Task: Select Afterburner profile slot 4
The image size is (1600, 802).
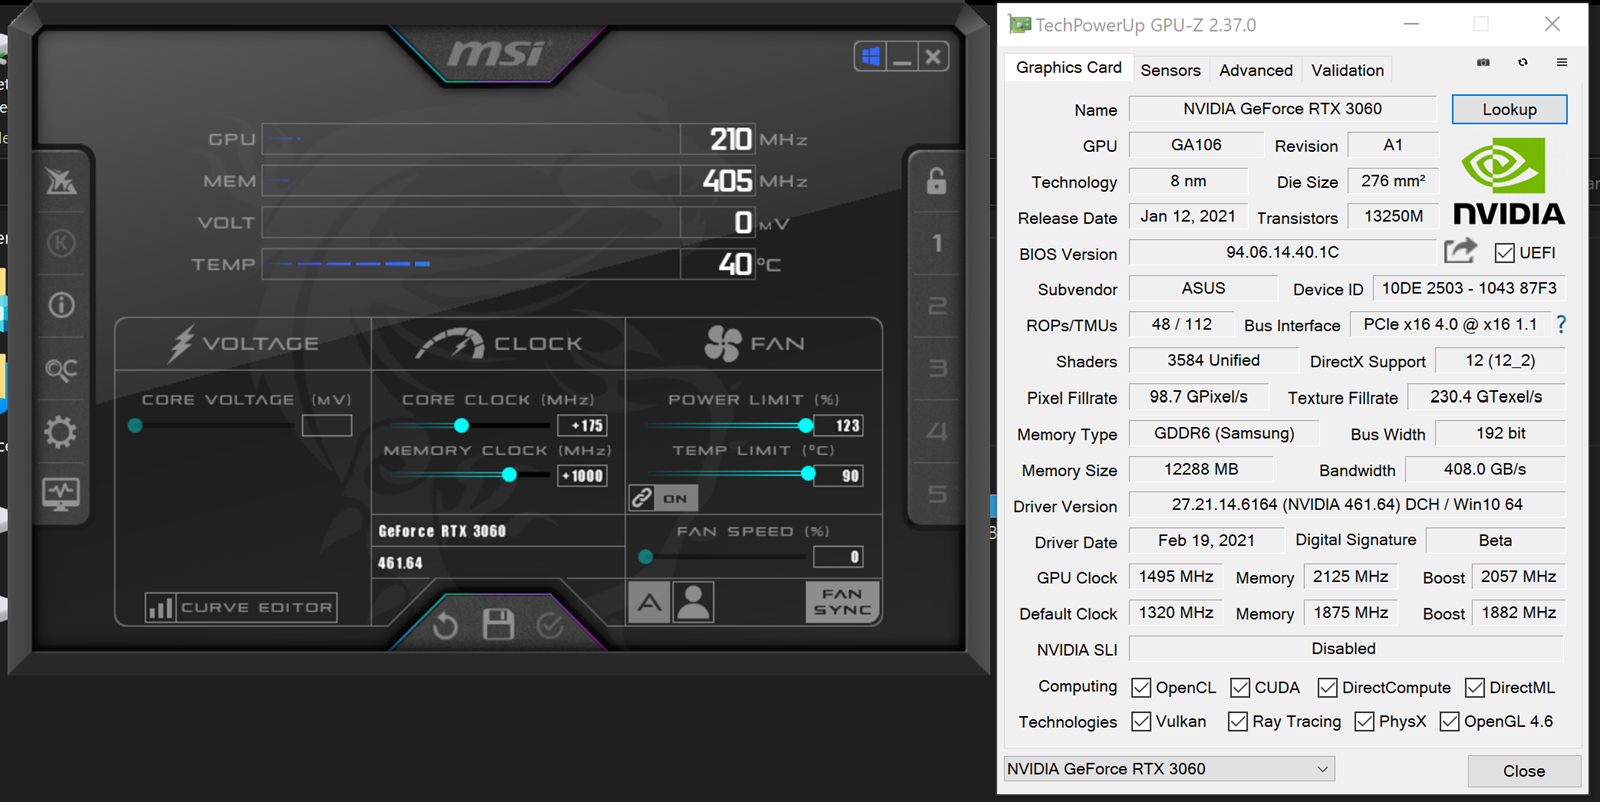Action: pyautogui.click(x=937, y=432)
